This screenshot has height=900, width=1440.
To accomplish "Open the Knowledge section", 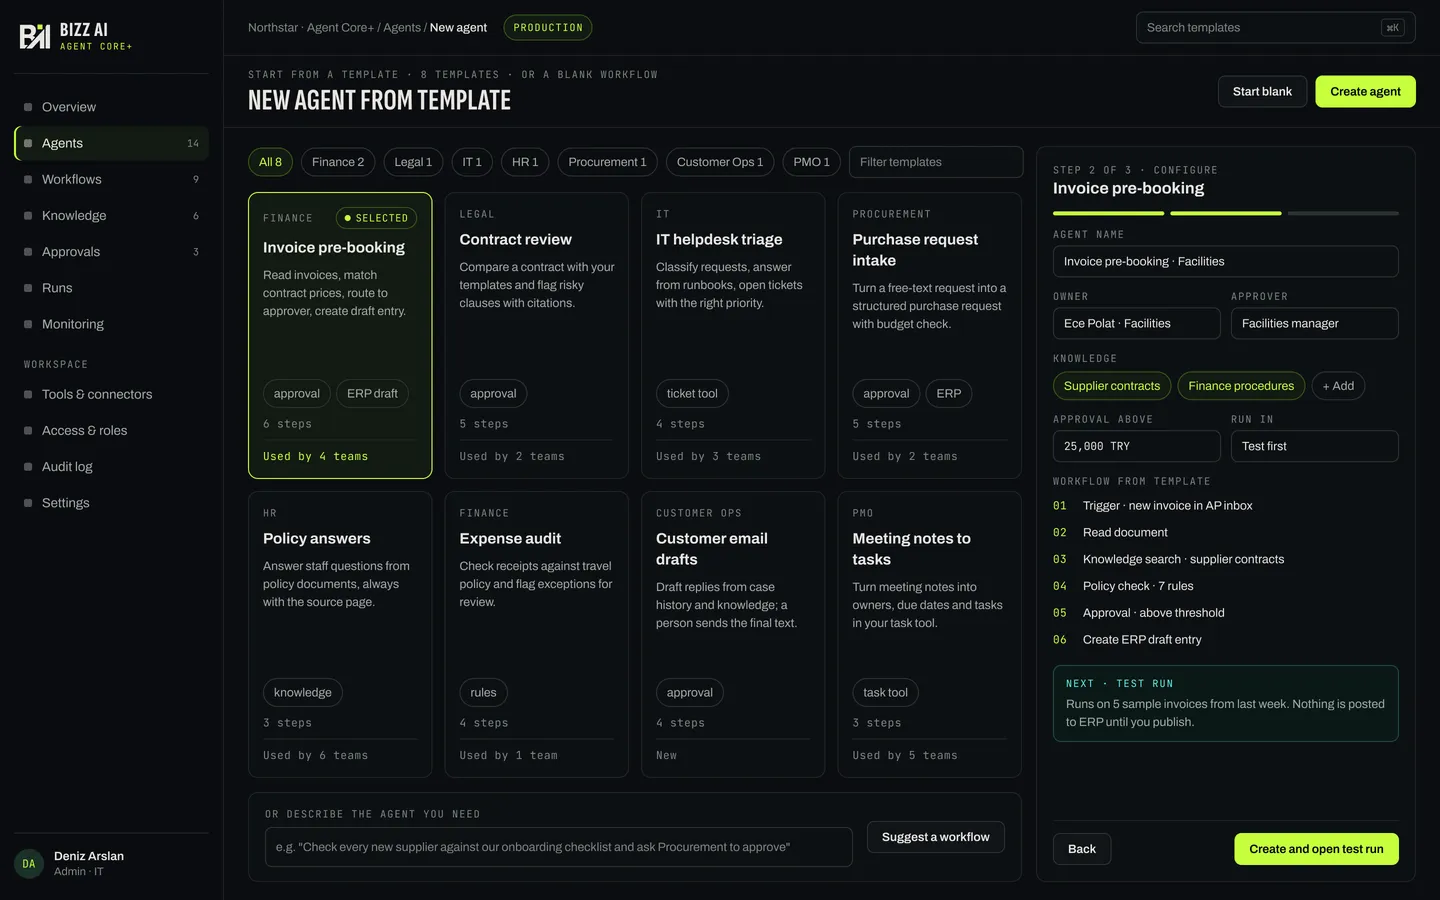I will tap(111, 216).
